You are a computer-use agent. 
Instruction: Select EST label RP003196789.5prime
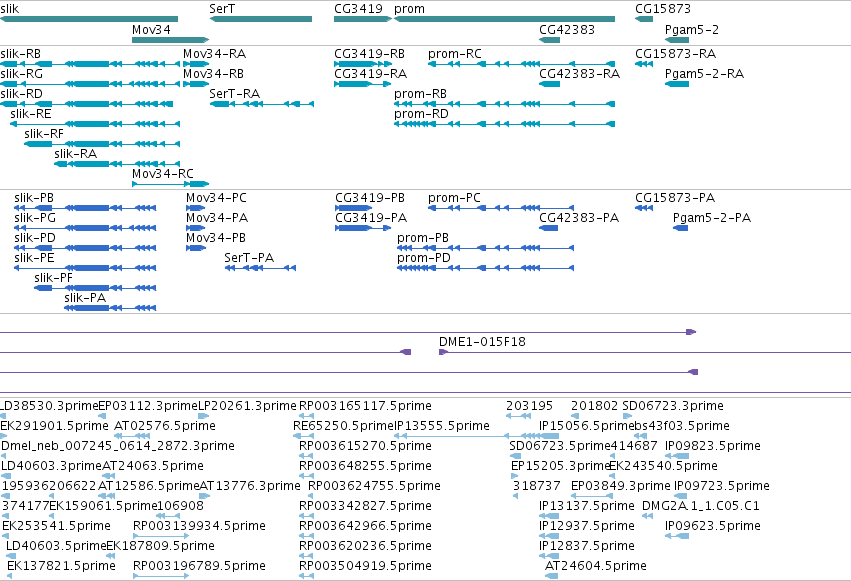coord(199,566)
